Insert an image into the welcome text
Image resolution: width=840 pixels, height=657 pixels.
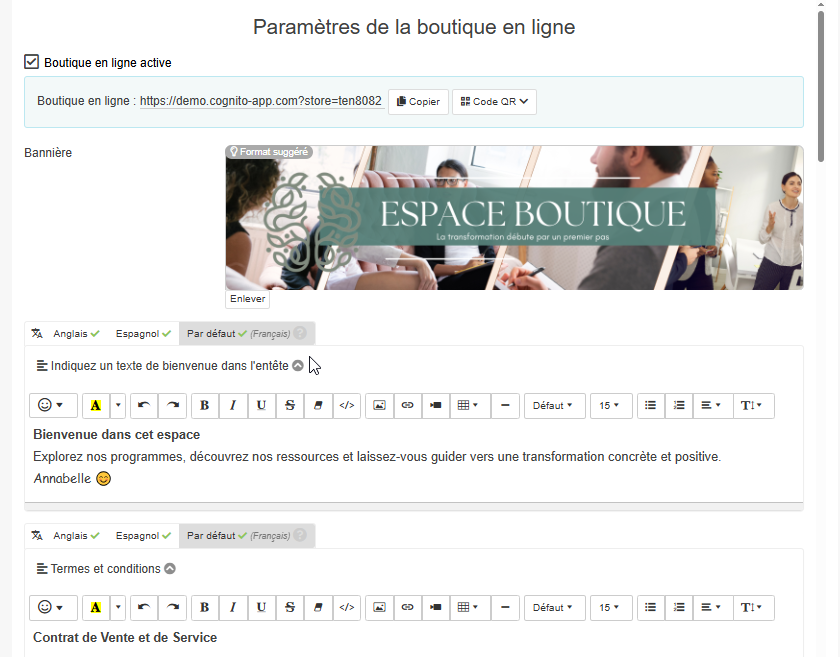click(x=379, y=405)
